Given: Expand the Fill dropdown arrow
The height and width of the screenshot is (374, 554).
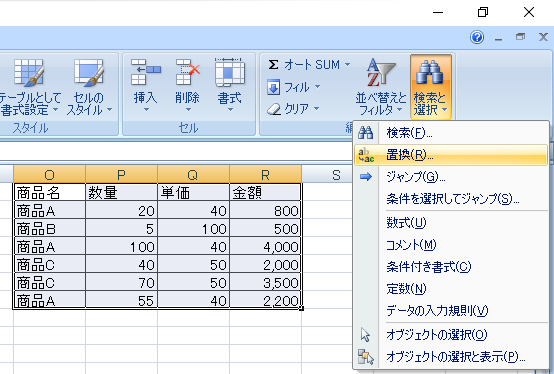Looking at the screenshot, I should [317, 87].
